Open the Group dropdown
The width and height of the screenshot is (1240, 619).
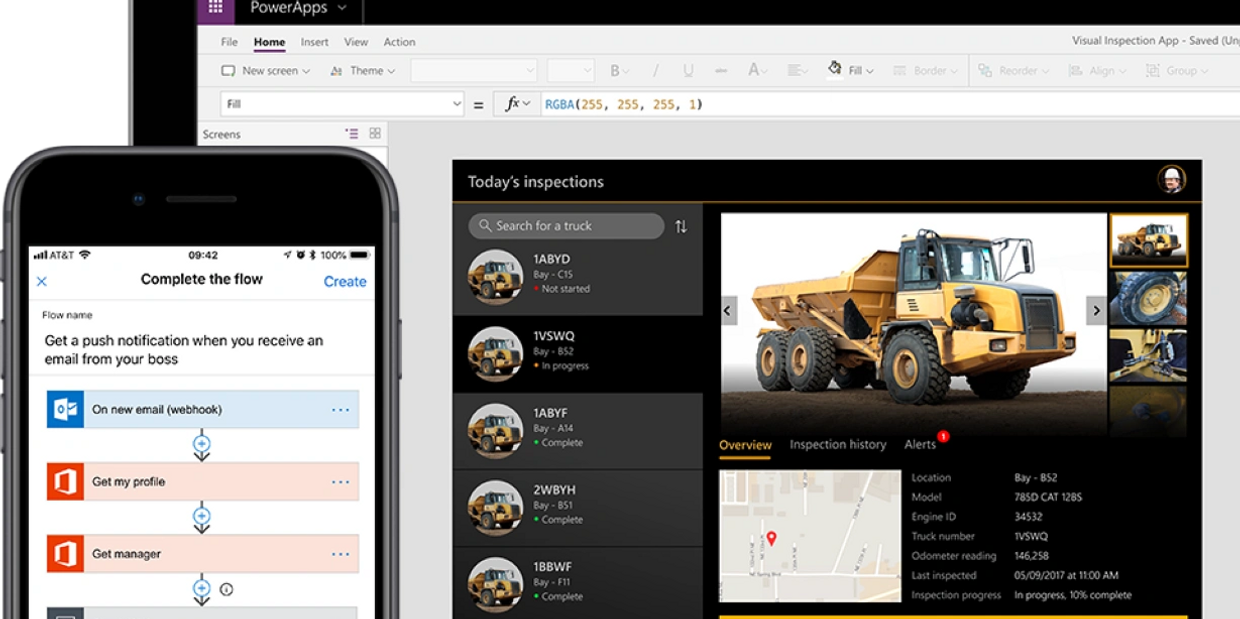tap(1177, 71)
